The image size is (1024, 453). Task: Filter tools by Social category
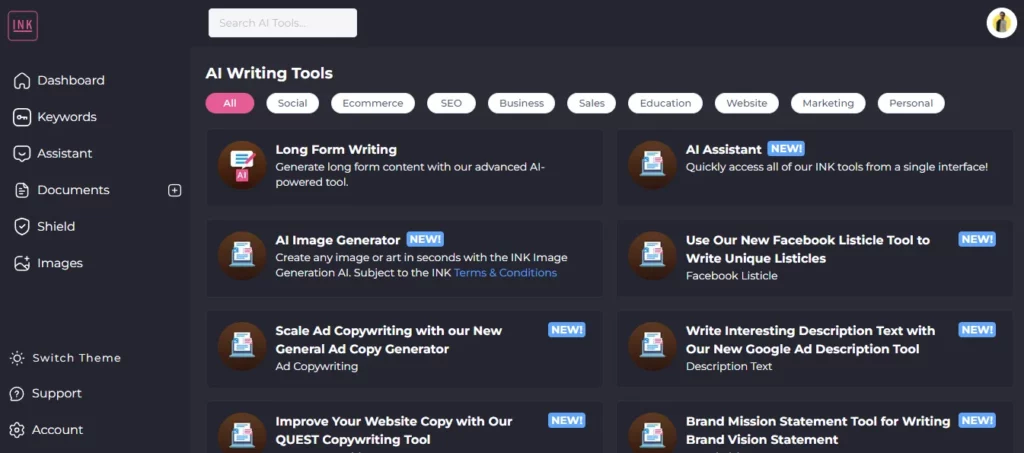tap(293, 103)
